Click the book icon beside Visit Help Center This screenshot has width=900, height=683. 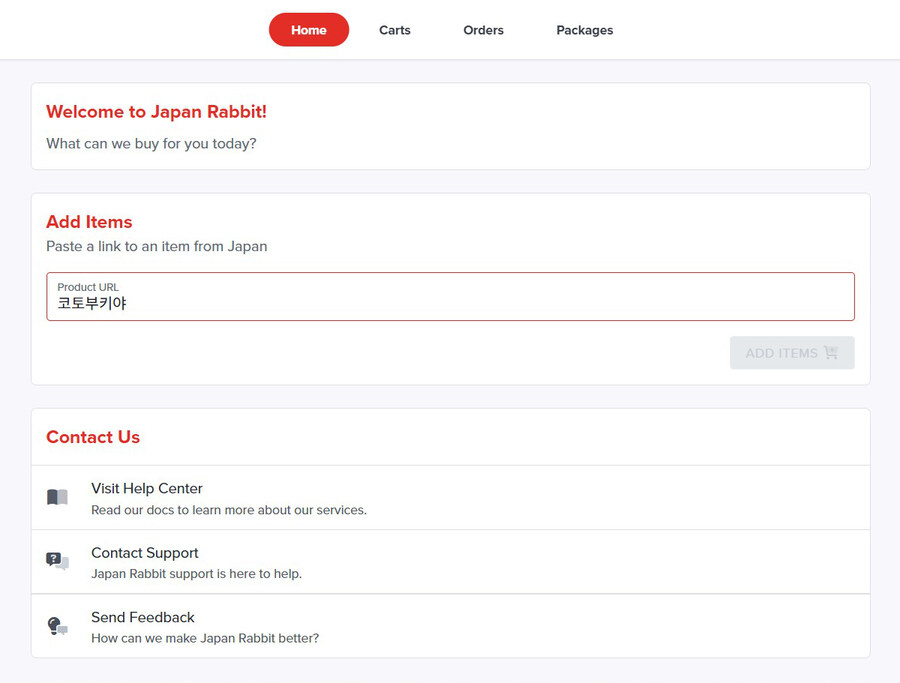pos(57,497)
